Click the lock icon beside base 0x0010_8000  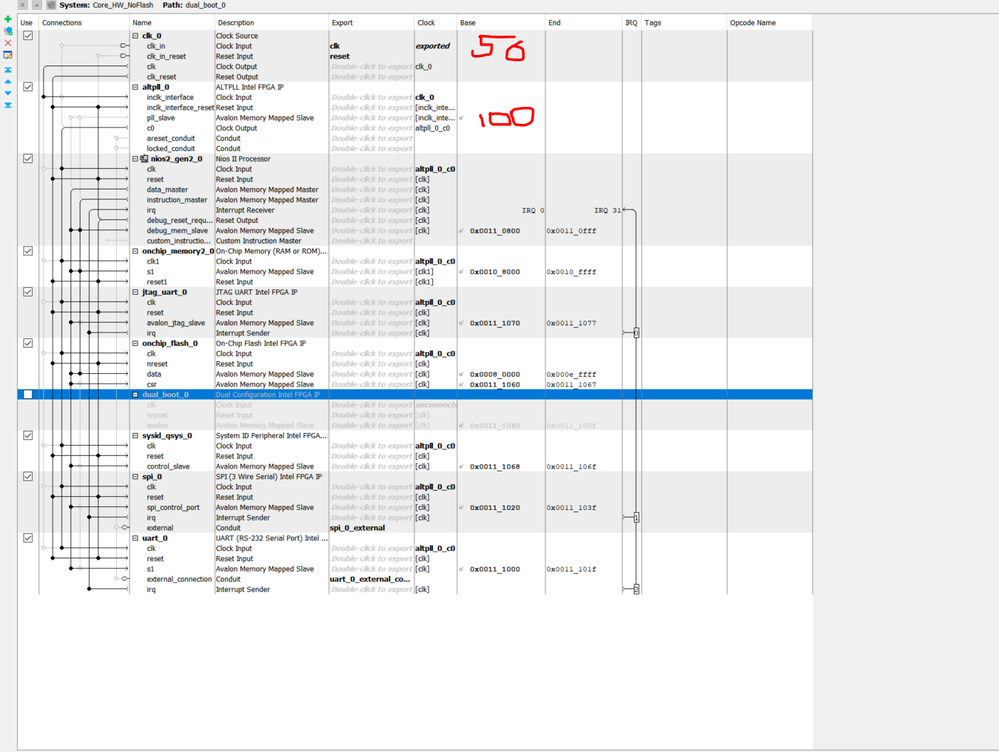[x=462, y=271]
